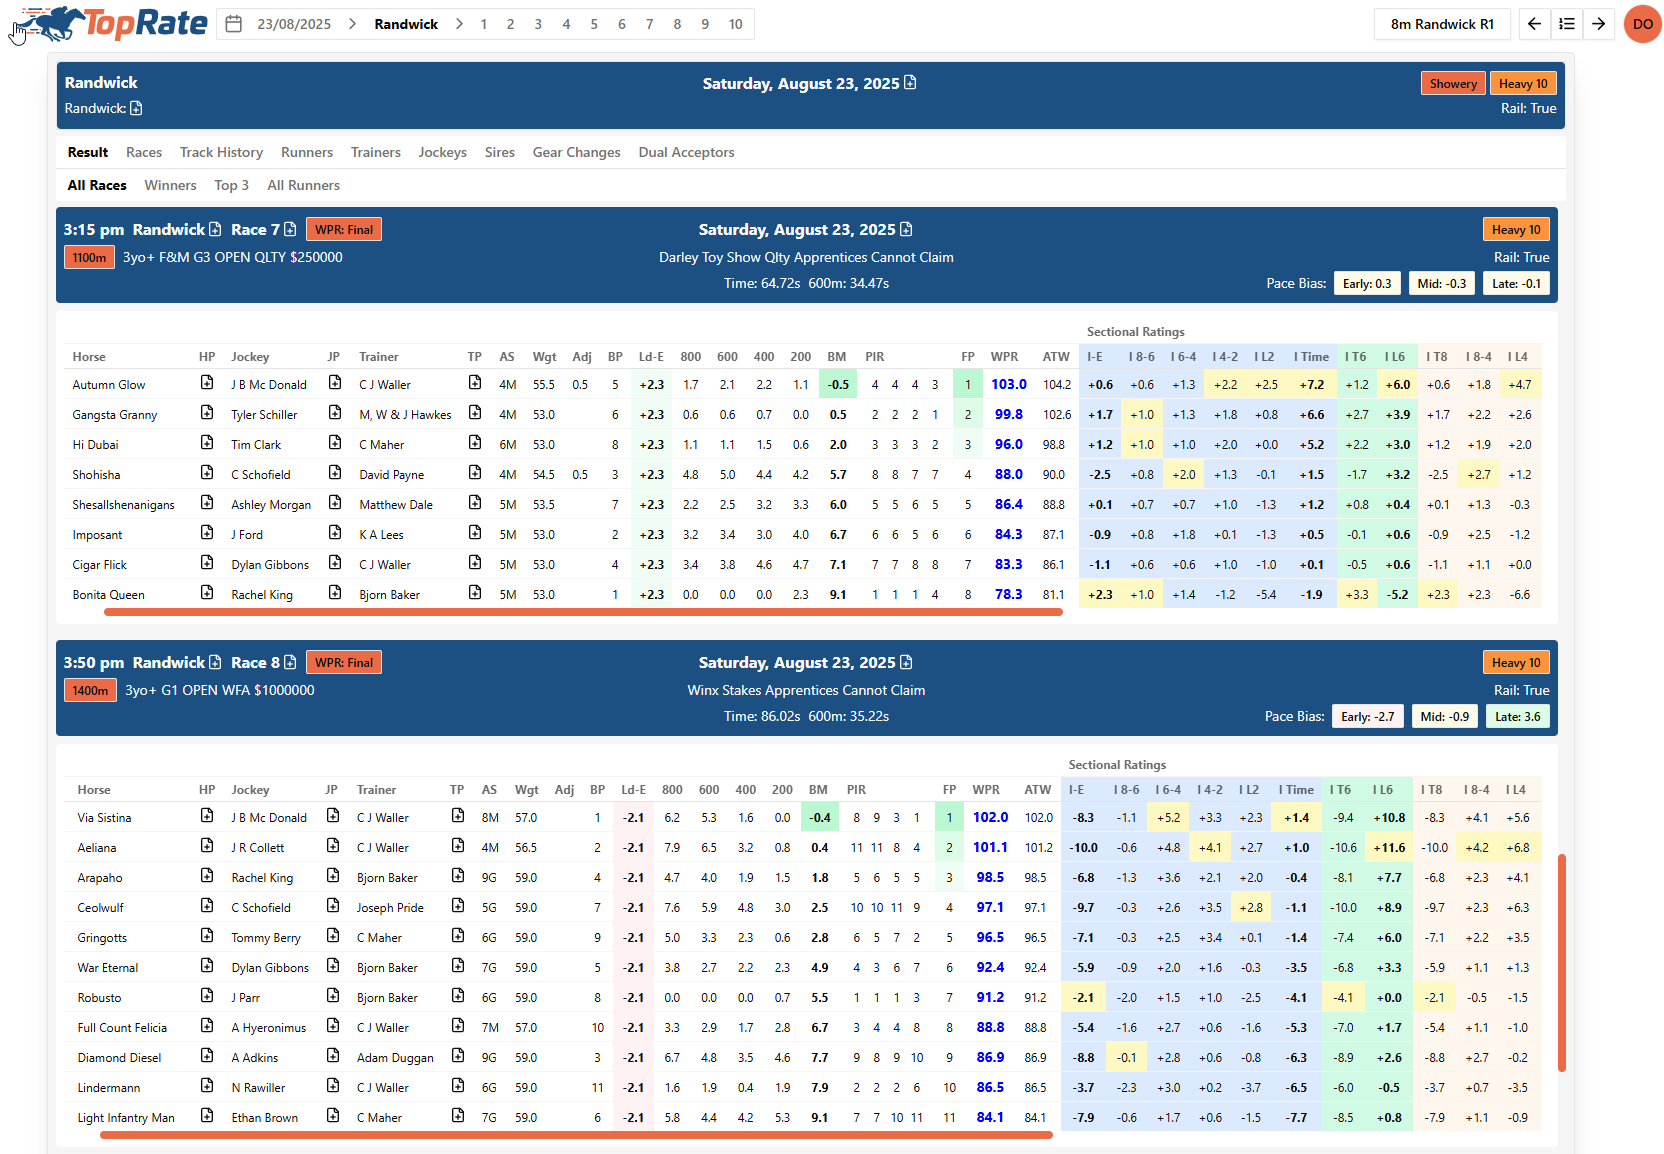This screenshot has height=1154, width=1664.
Task: Click the 1400m distance badge for Race 8
Action: tap(90, 690)
